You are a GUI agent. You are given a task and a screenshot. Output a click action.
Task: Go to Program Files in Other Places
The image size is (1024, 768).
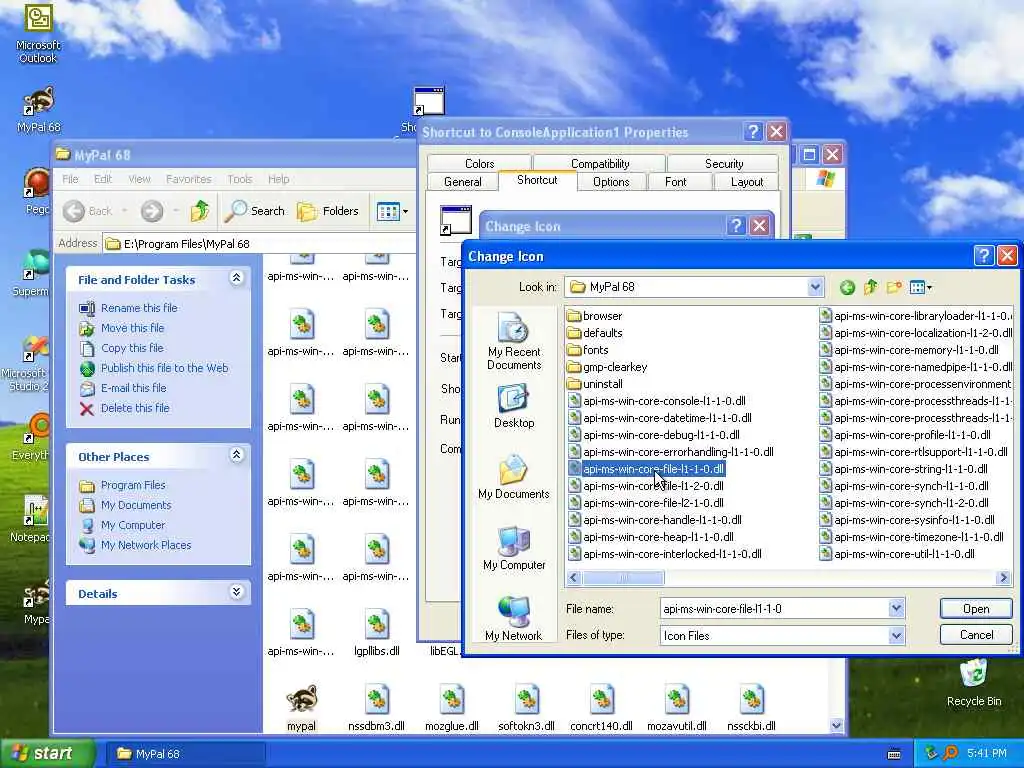[x=133, y=485]
